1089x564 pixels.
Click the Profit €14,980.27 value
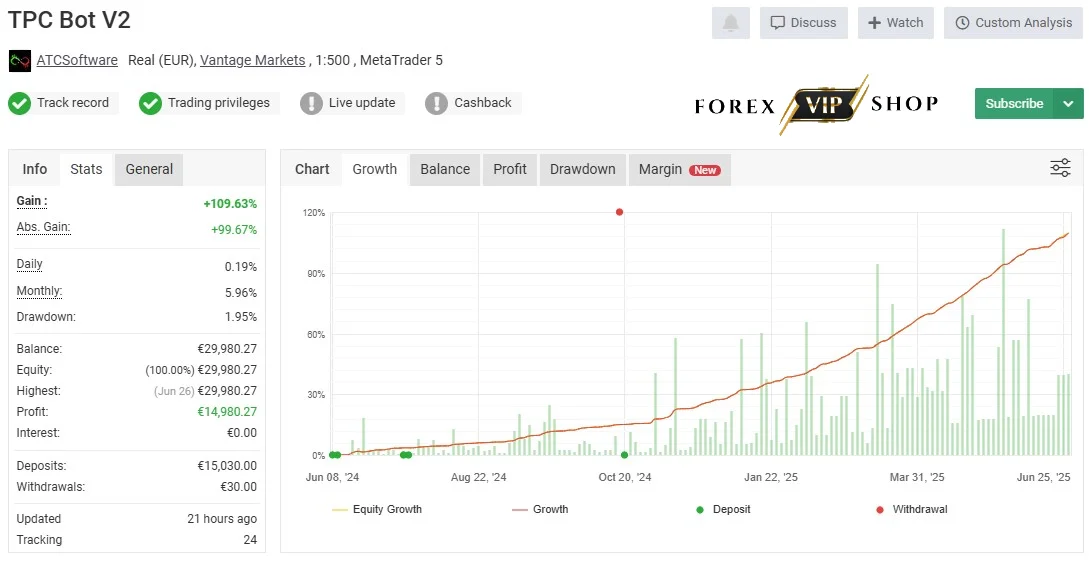[227, 412]
